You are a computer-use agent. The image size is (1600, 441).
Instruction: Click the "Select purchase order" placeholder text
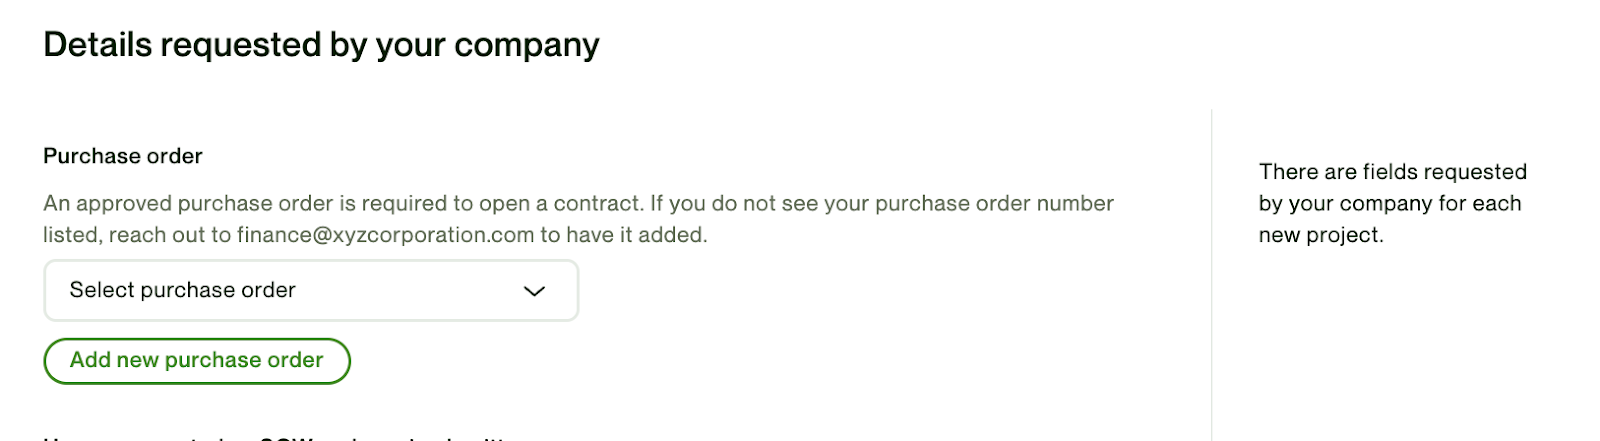click(x=182, y=291)
